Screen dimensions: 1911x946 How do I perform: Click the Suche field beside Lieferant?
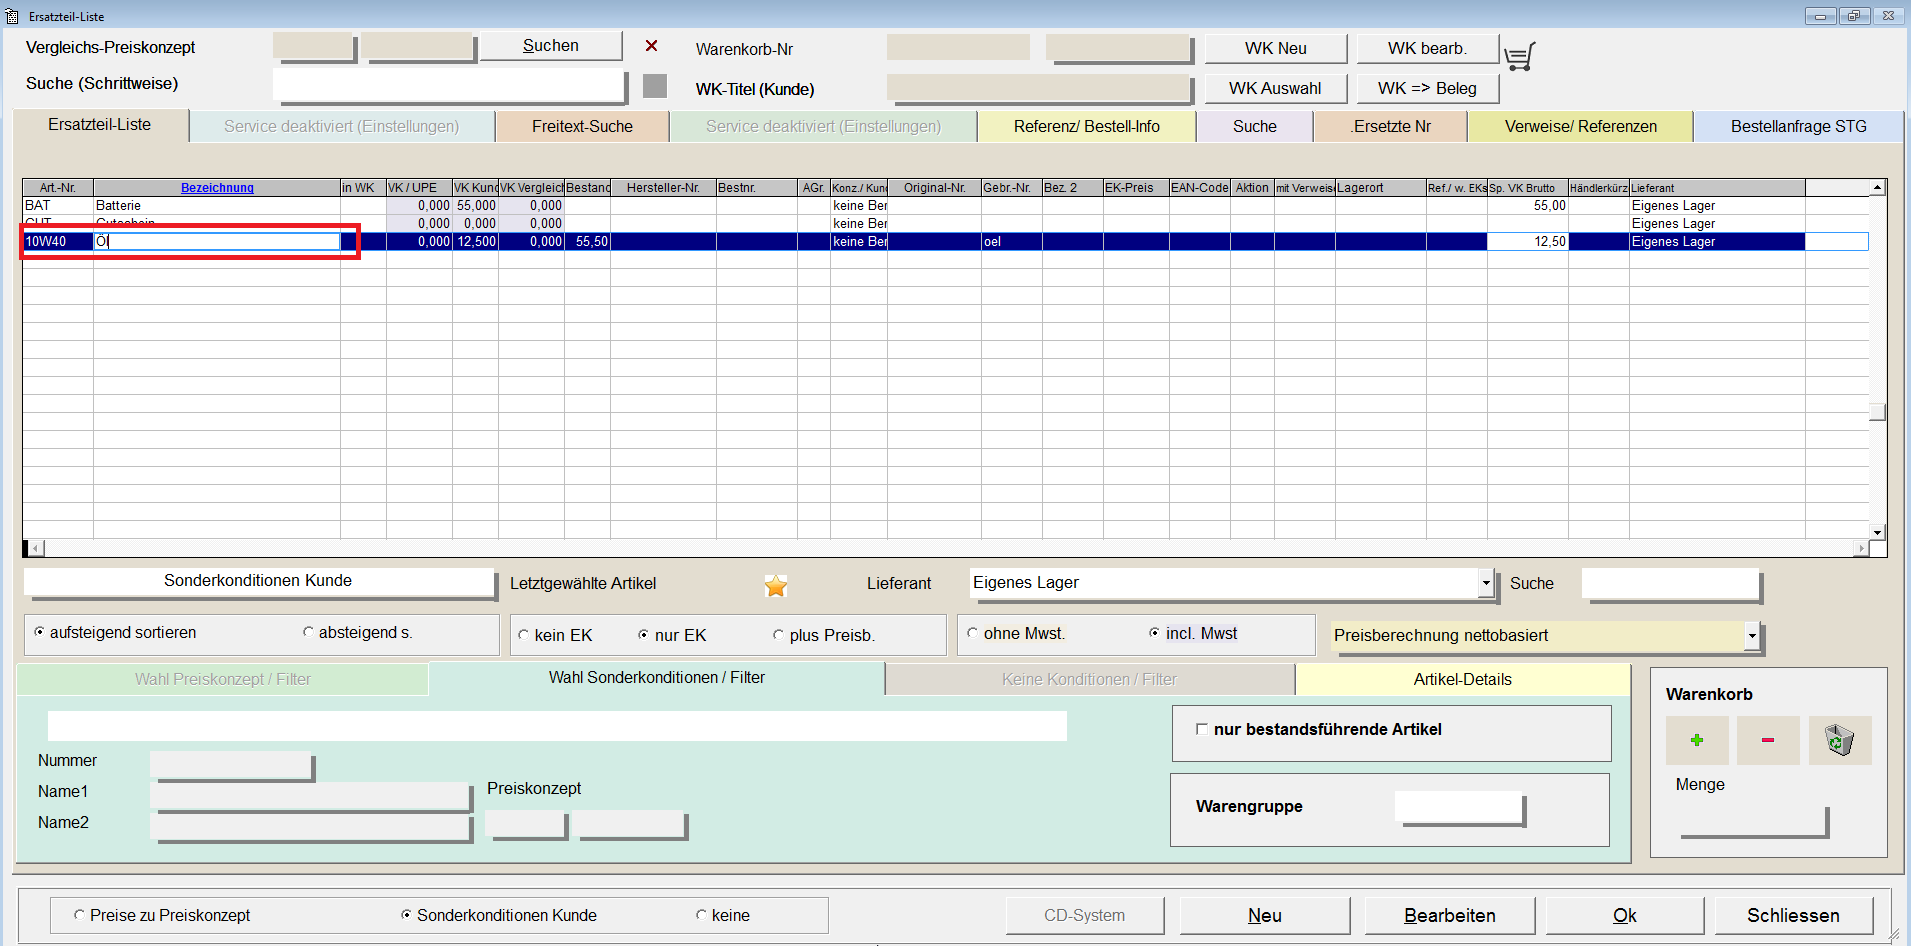pyautogui.click(x=1670, y=584)
